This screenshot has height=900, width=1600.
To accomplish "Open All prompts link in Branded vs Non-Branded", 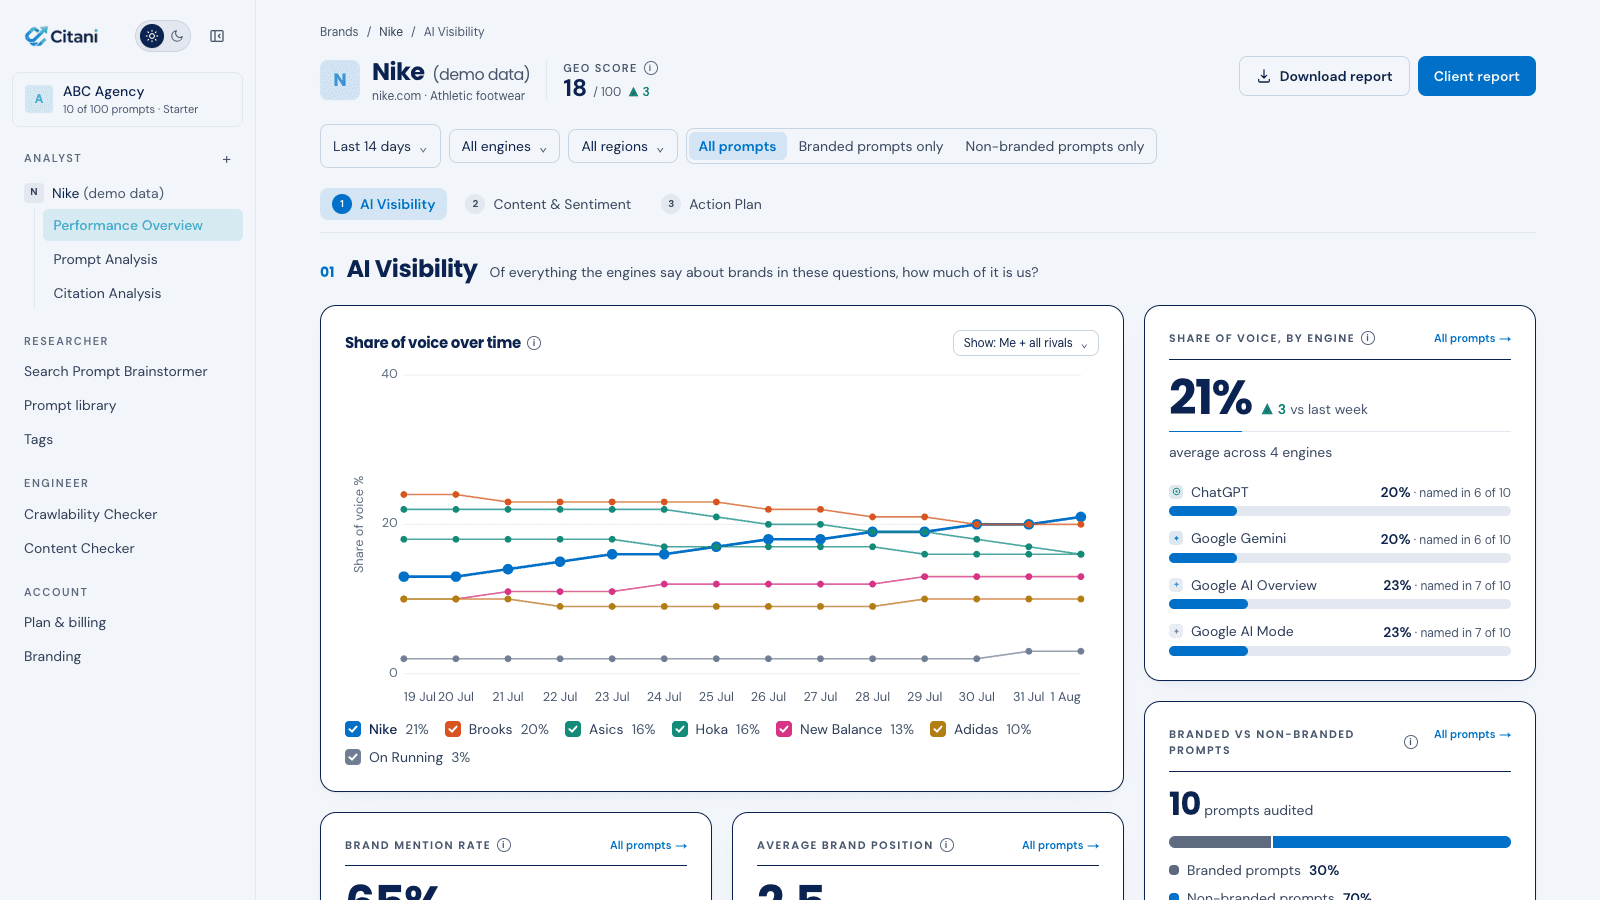I will tap(1472, 734).
